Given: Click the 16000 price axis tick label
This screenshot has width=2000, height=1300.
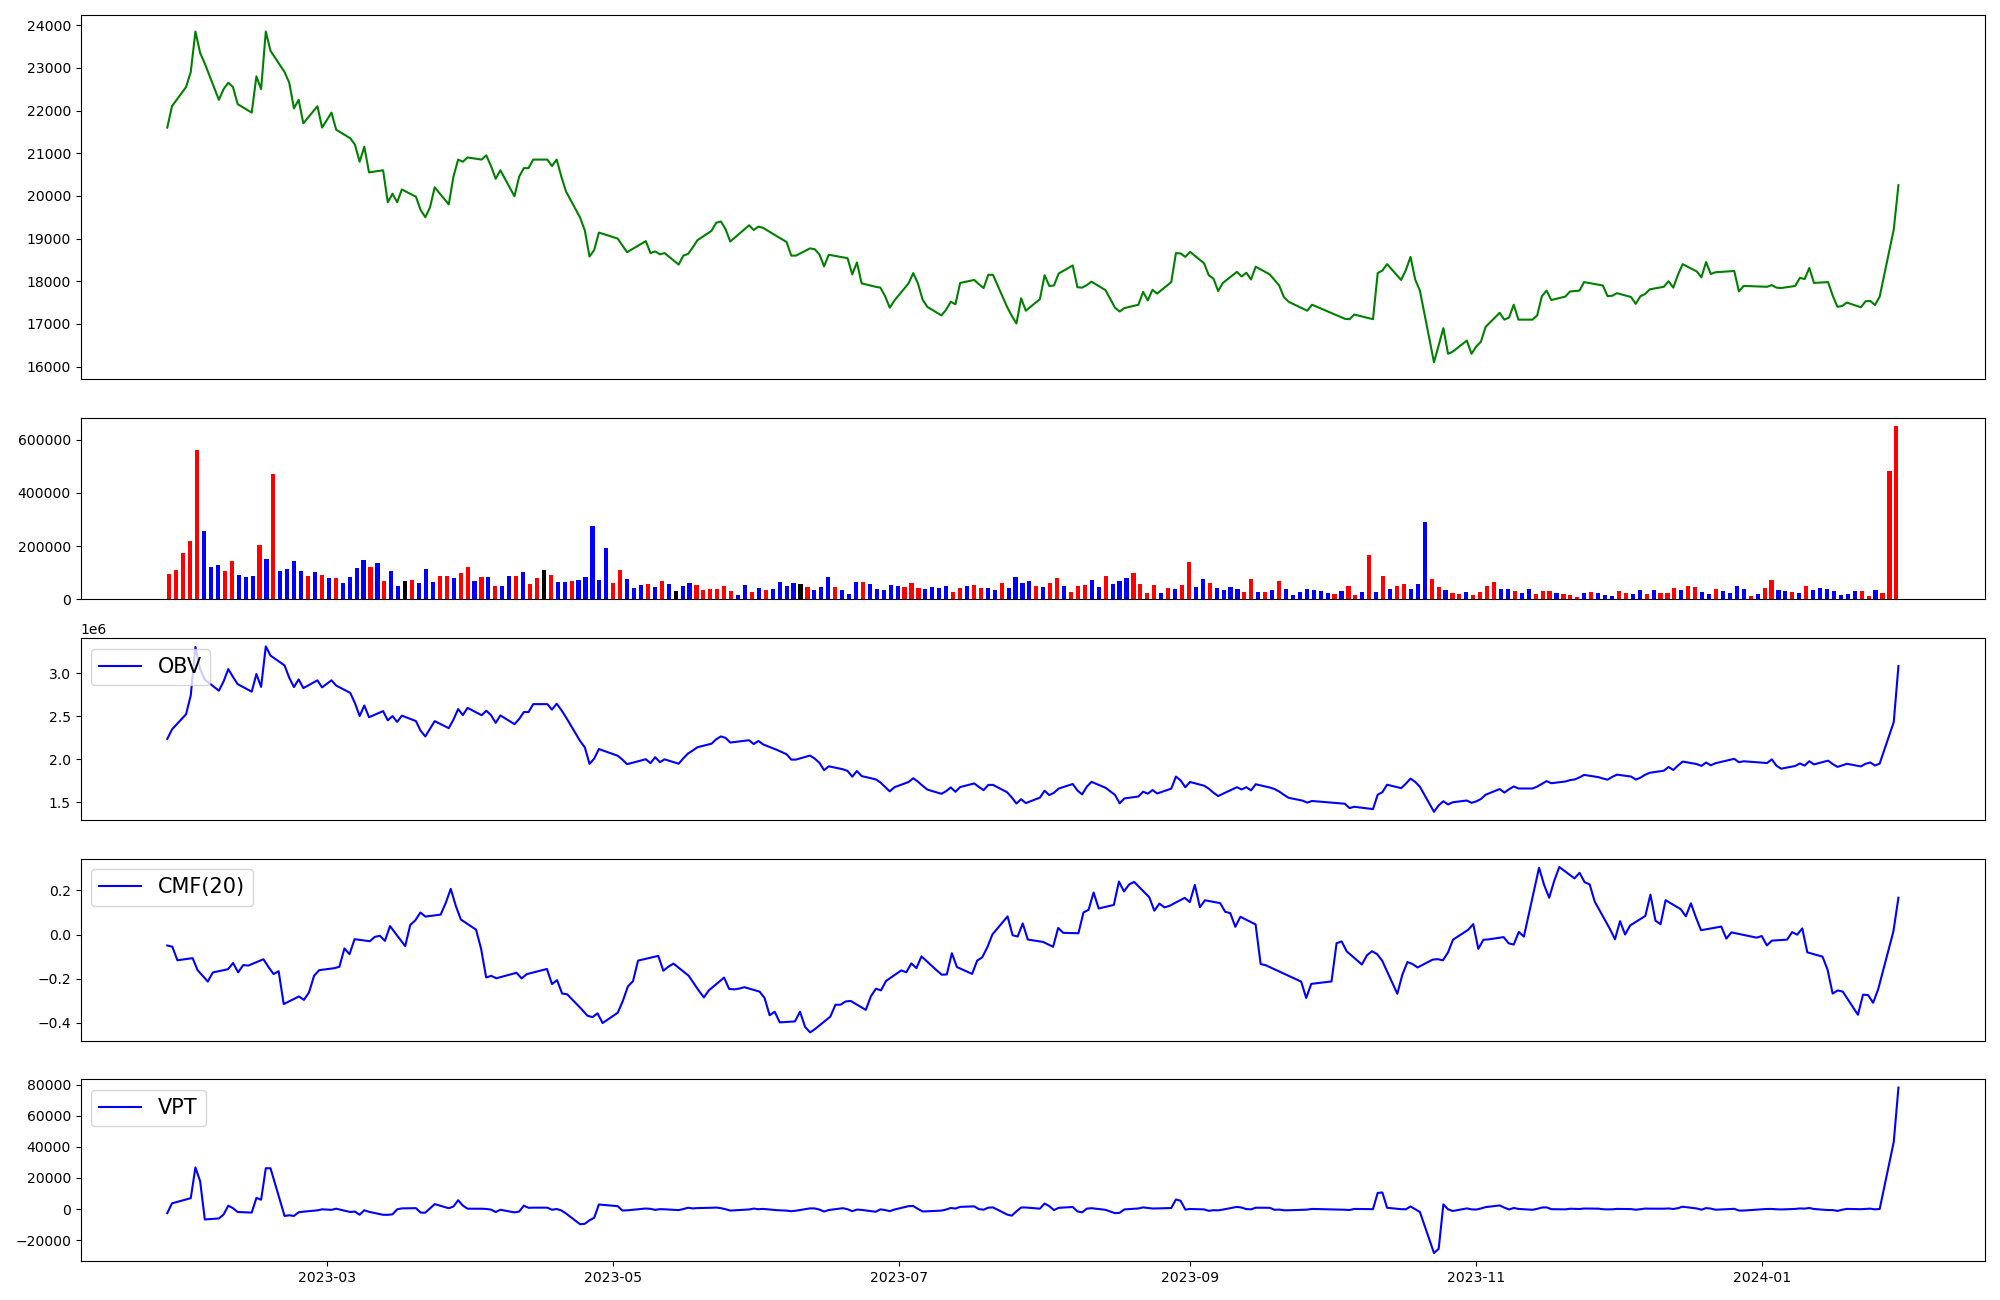Looking at the screenshot, I should pos(49,367).
